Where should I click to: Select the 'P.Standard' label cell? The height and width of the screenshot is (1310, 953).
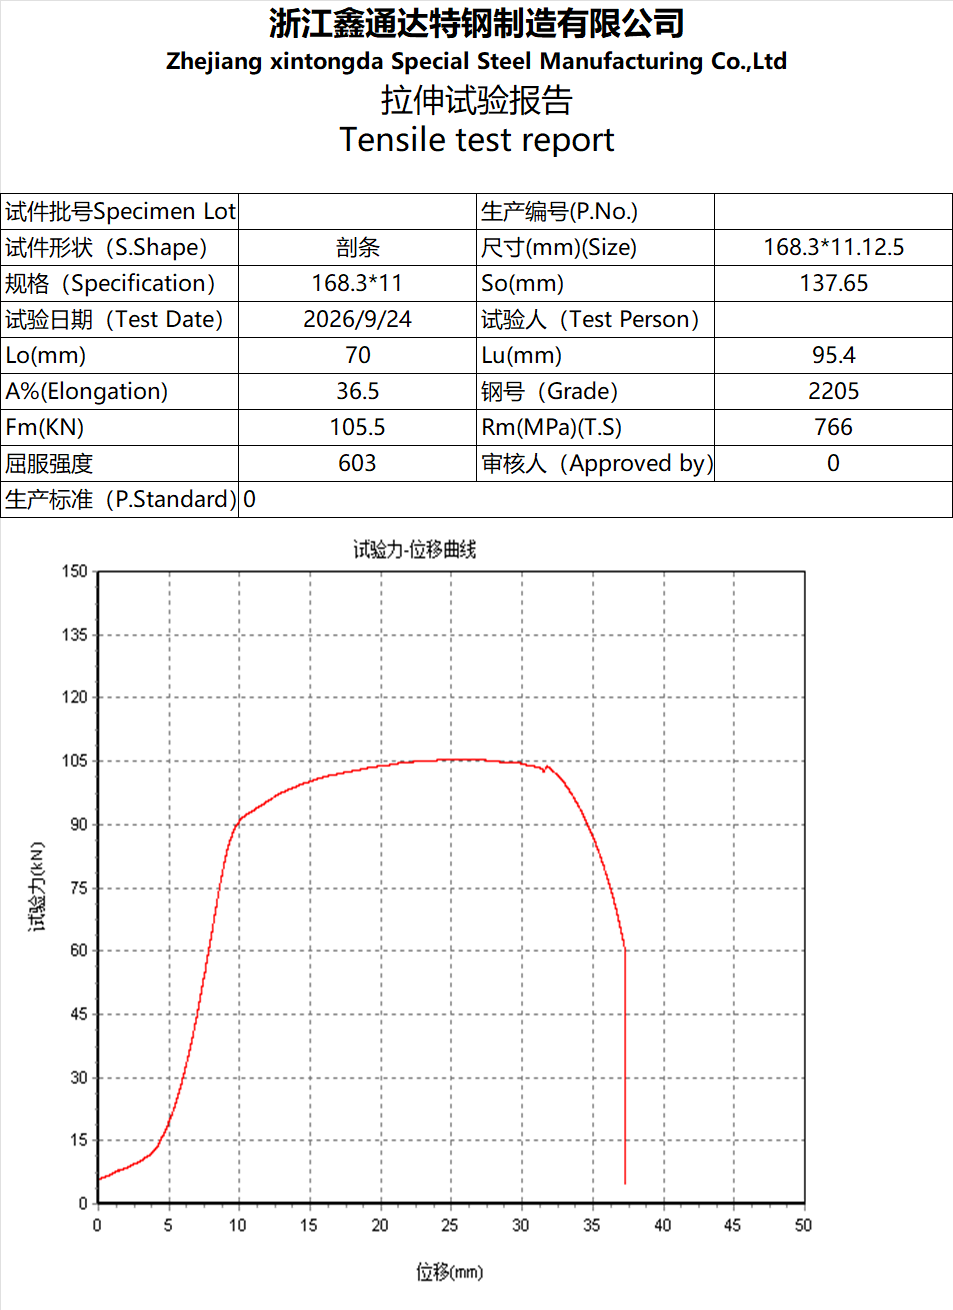pos(120,500)
